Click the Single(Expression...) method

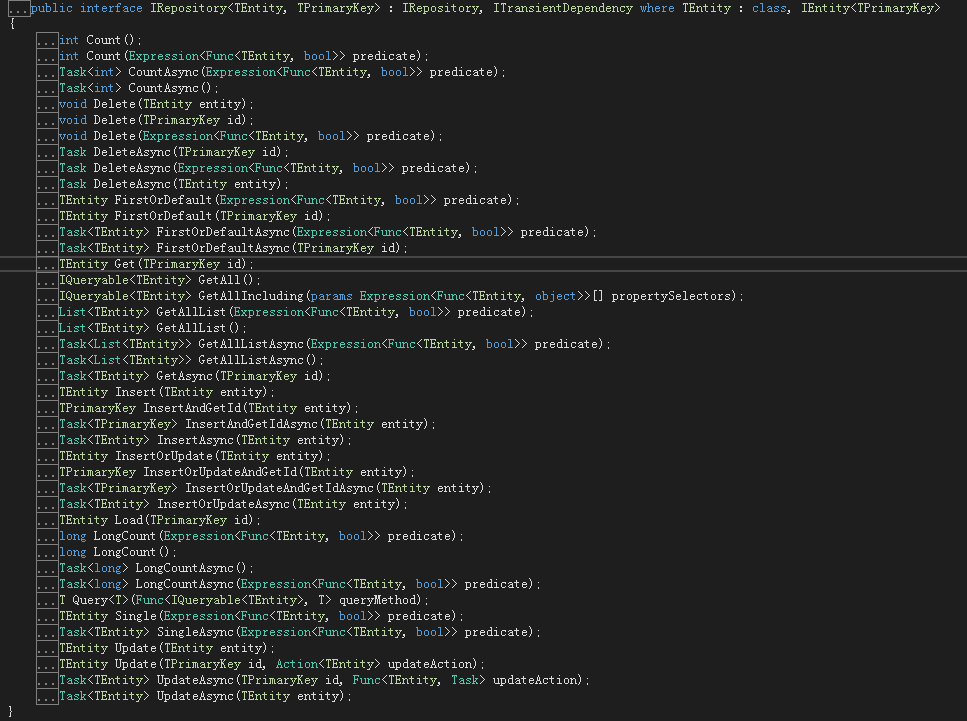coord(261,617)
